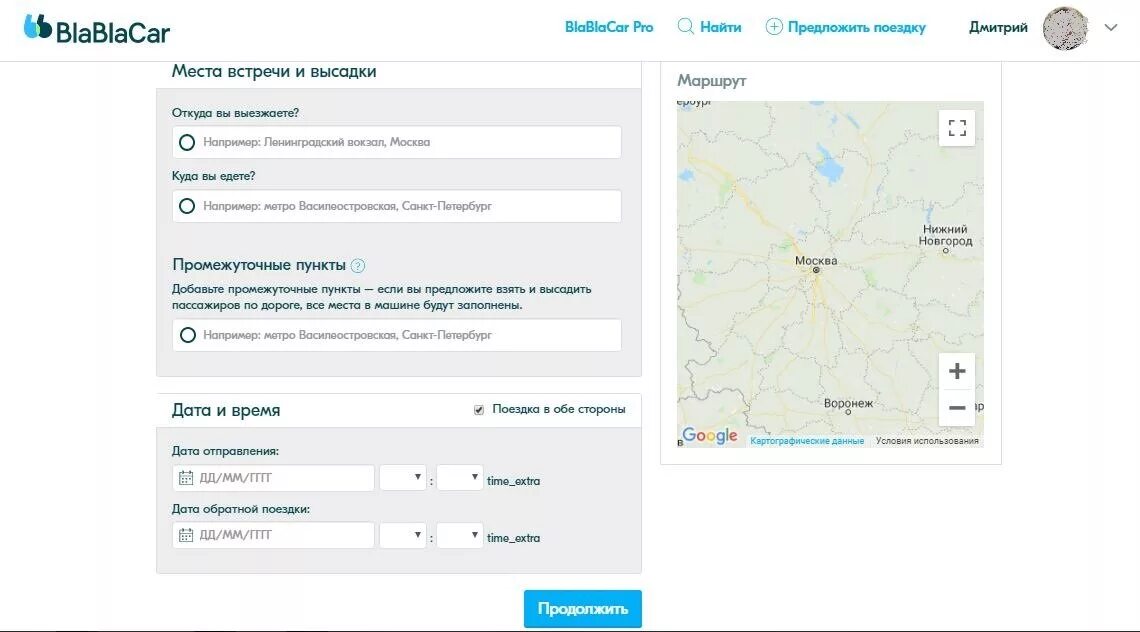Expand the user menu chevron
The image size is (1140, 632).
1110,28
